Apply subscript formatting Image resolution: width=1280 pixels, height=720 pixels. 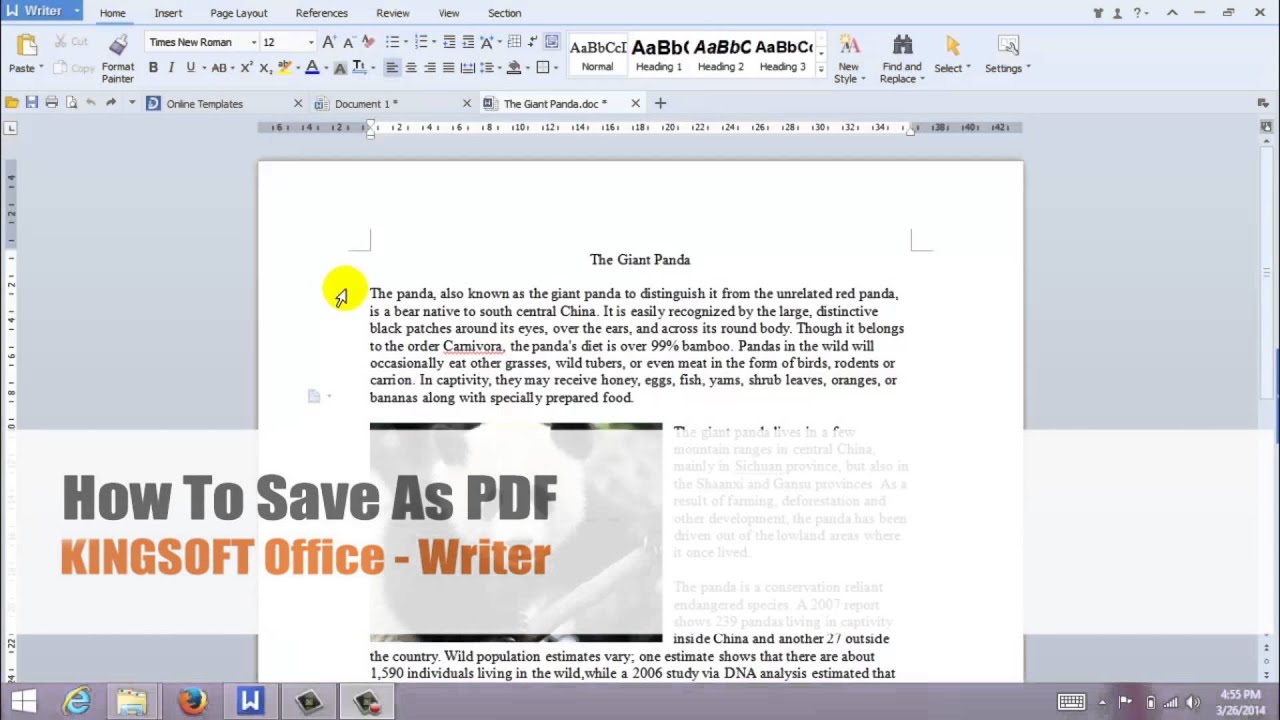[x=265, y=68]
